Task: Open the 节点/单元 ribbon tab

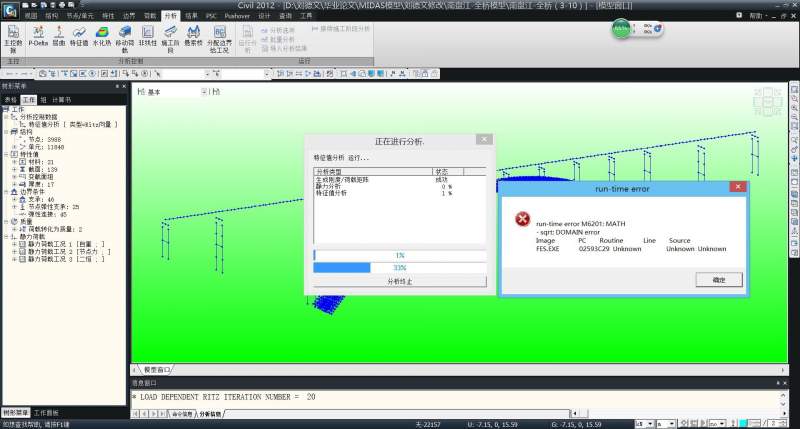Action: tap(80, 16)
